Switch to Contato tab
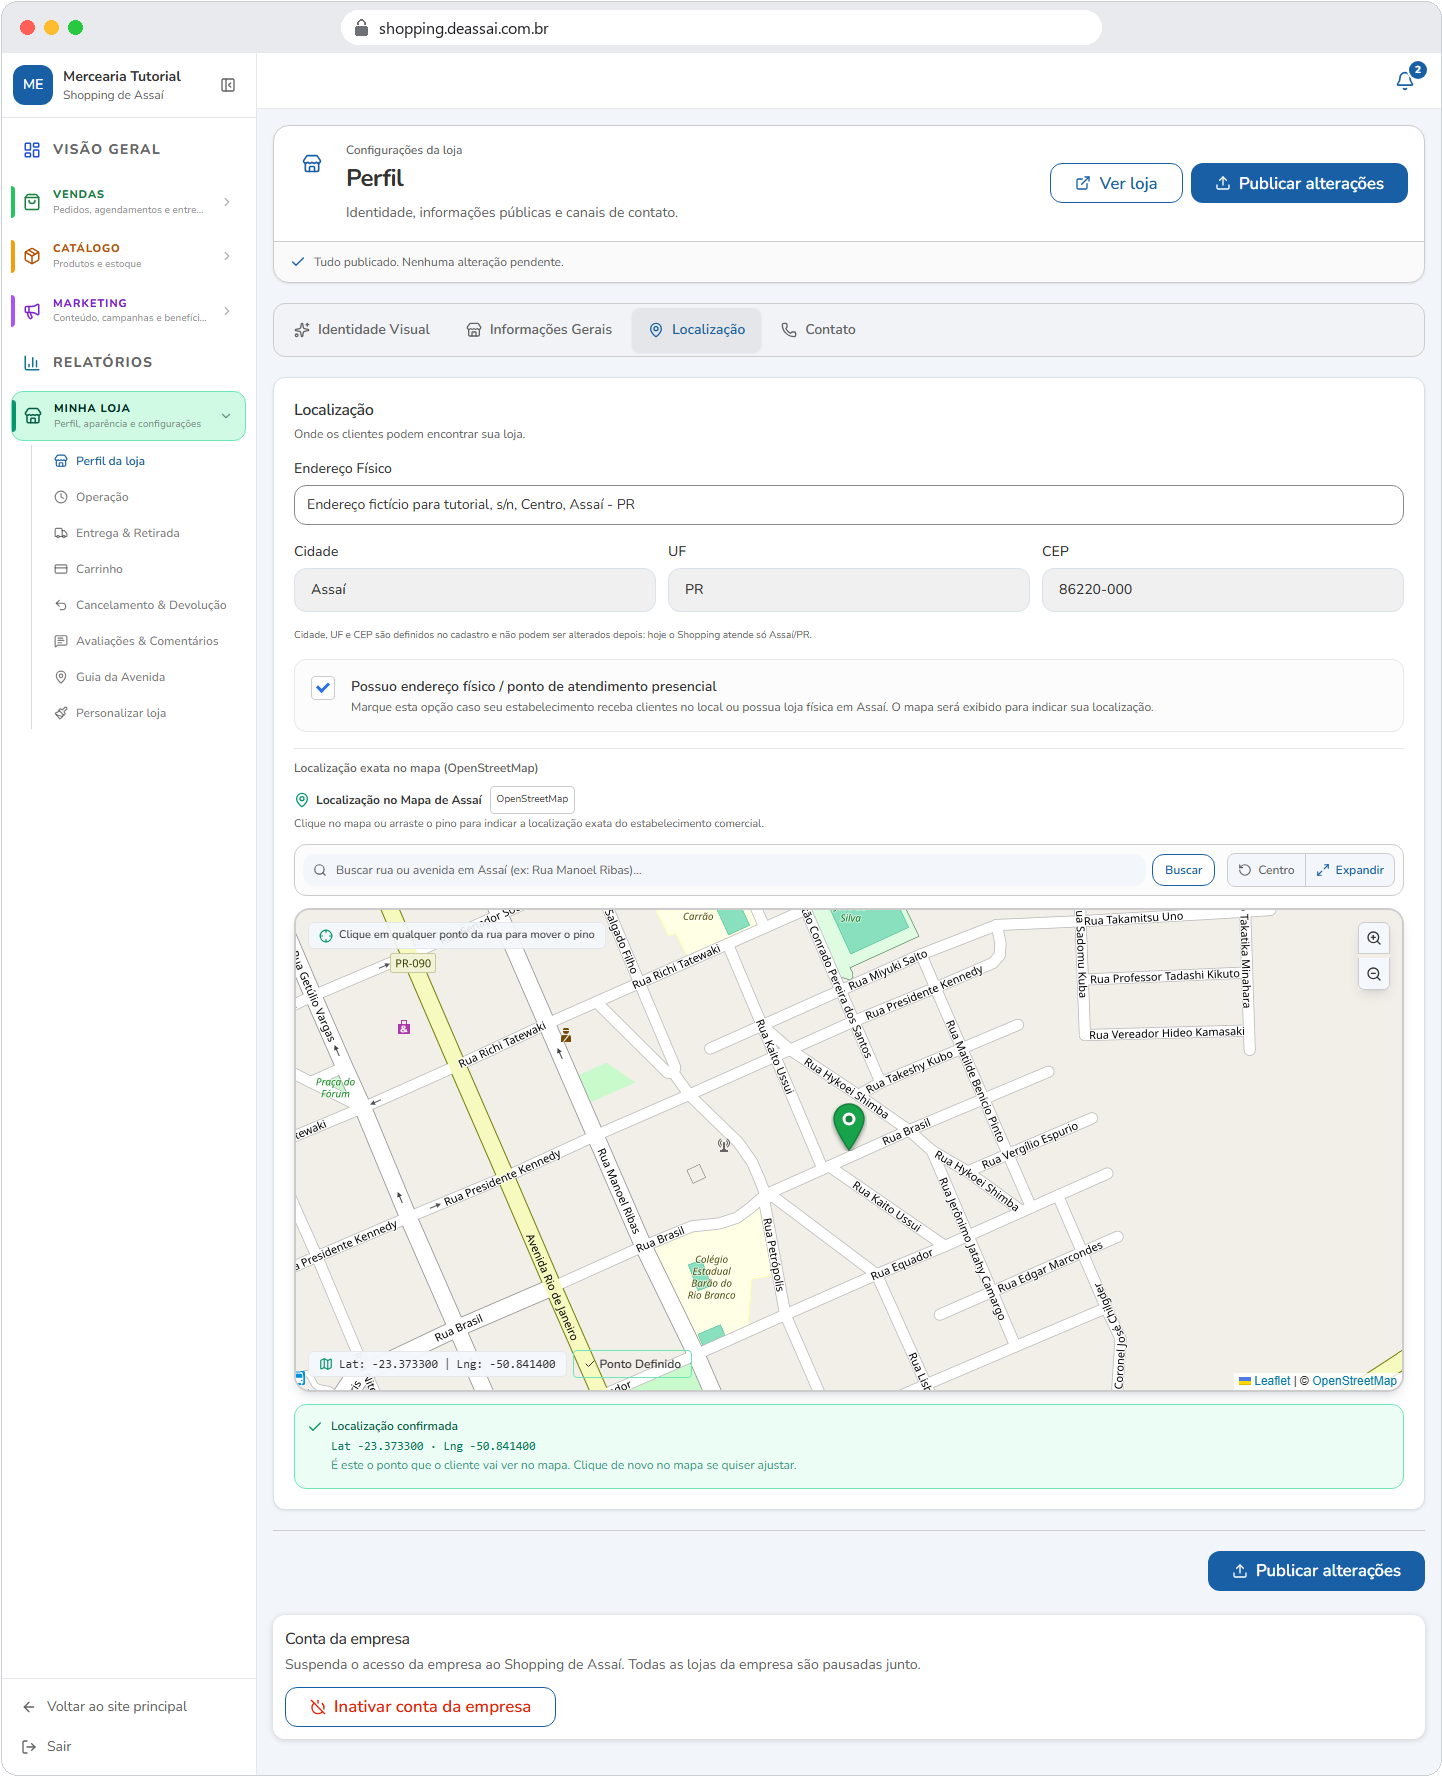The image size is (1442, 1776). (x=819, y=330)
